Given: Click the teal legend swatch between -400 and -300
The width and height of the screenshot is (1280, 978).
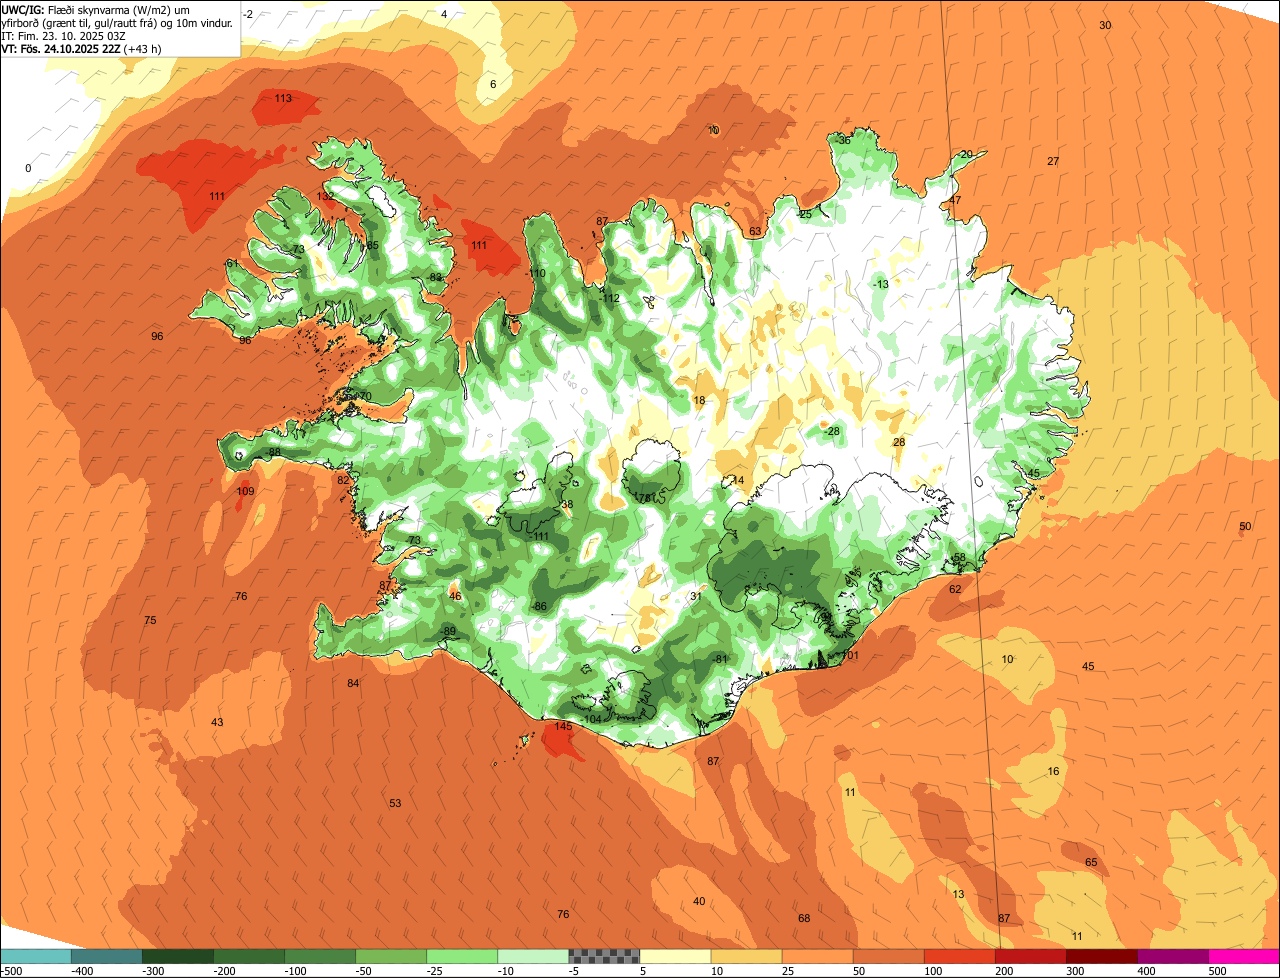Looking at the screenshot, I should click(107, 955).
